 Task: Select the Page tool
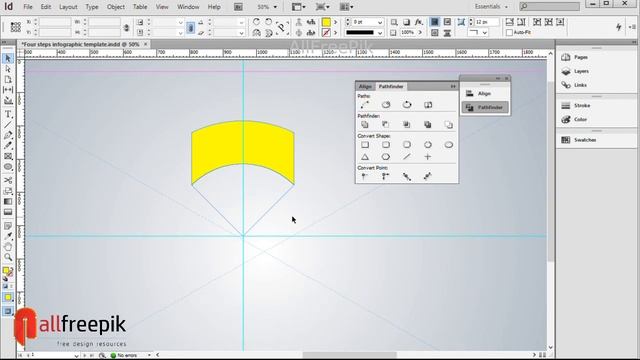(8, 80)
